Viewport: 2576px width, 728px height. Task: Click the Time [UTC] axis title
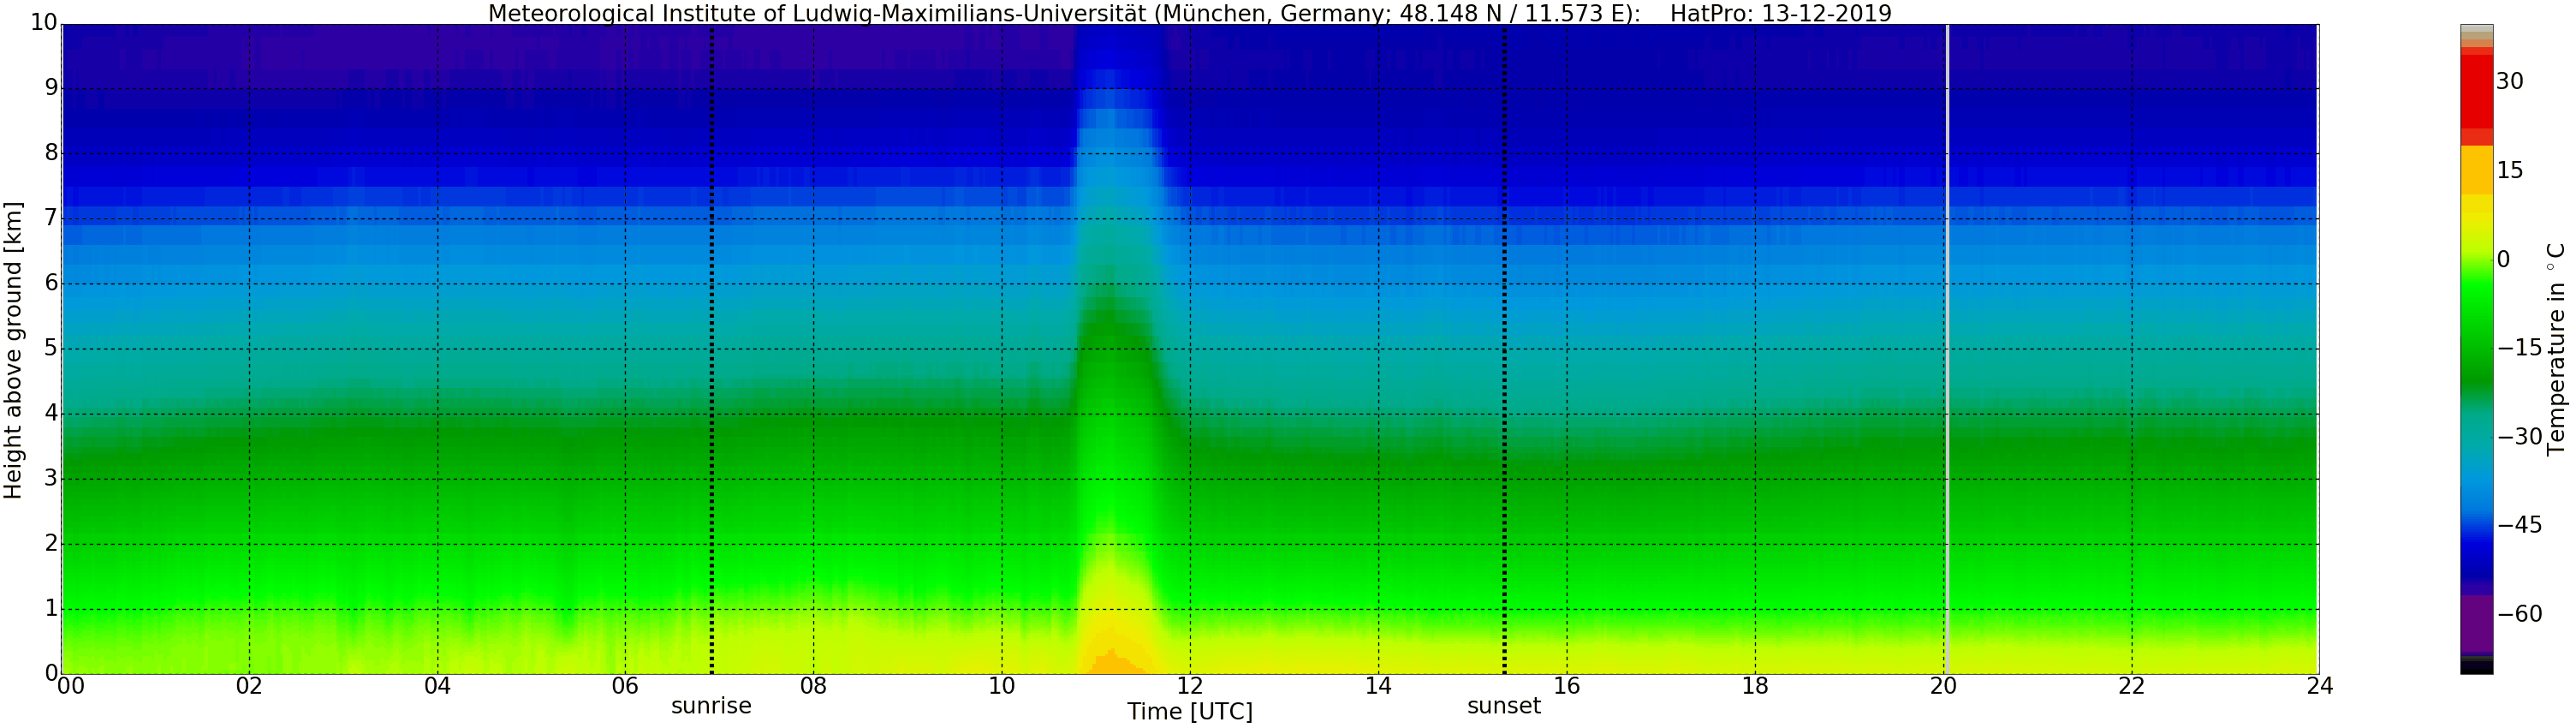pyautogui.click(x=1190, y=712)
